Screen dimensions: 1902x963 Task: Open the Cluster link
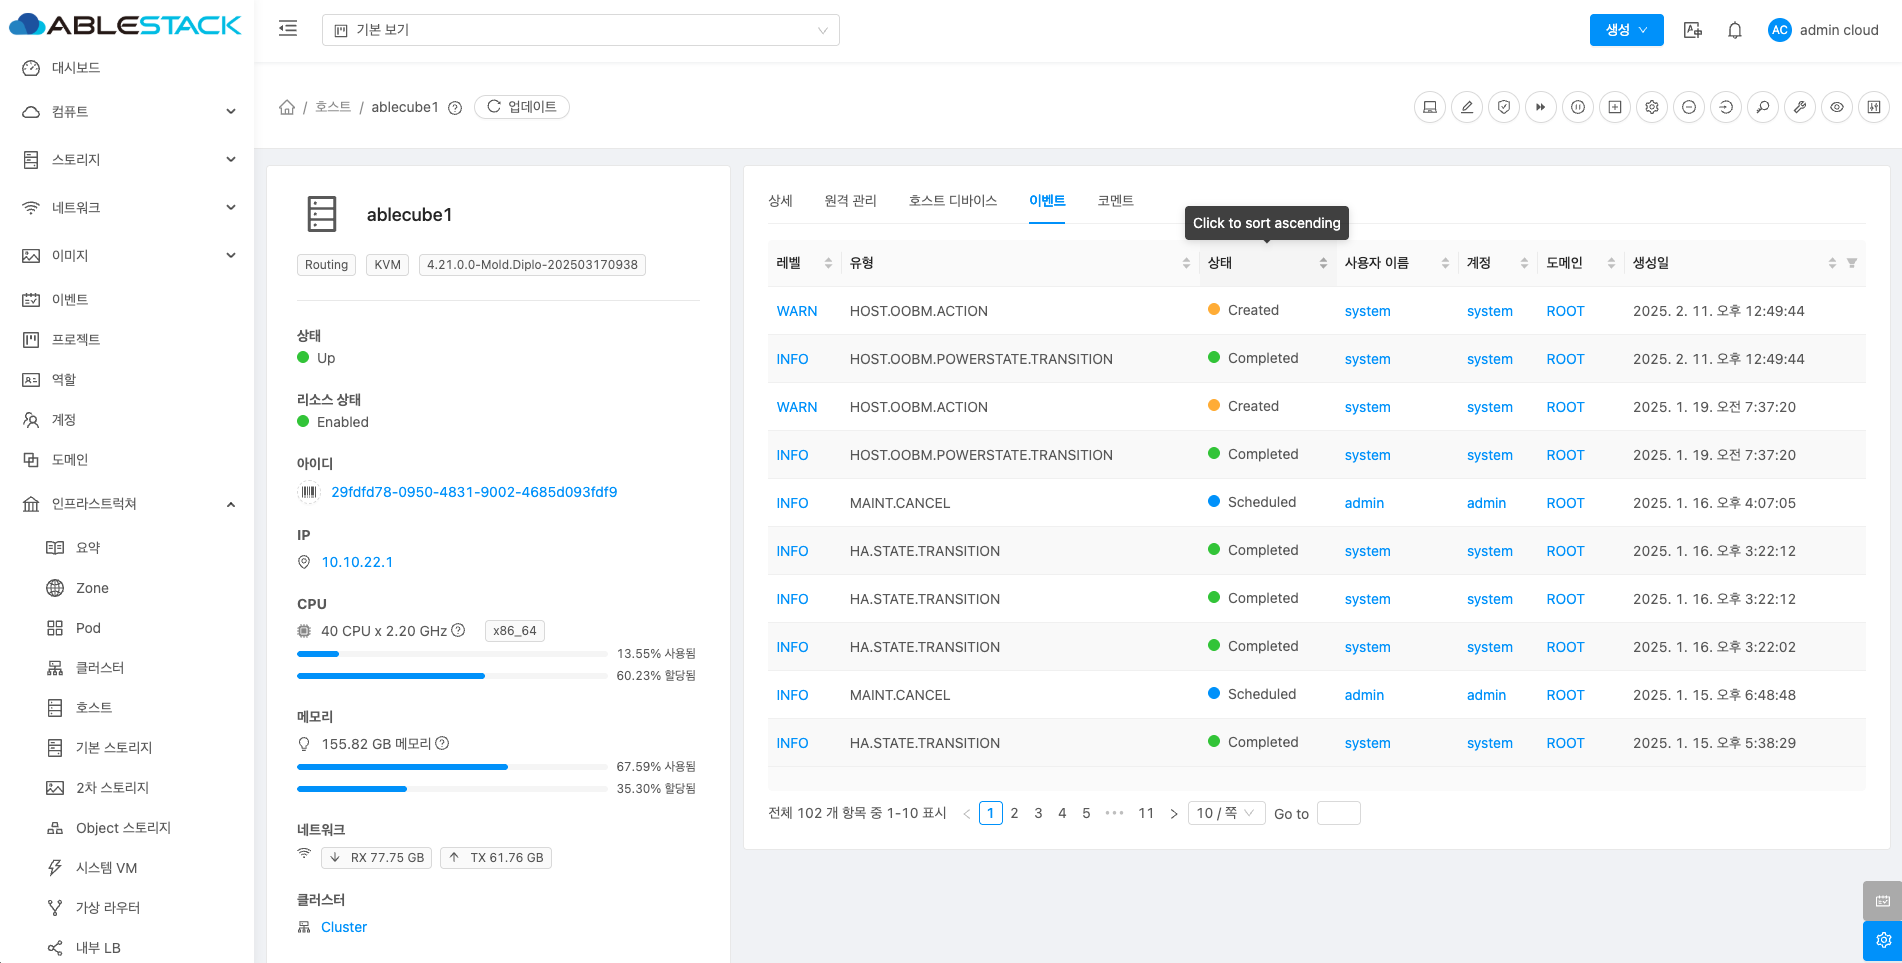pyautogui.click(x=344, y=927)
